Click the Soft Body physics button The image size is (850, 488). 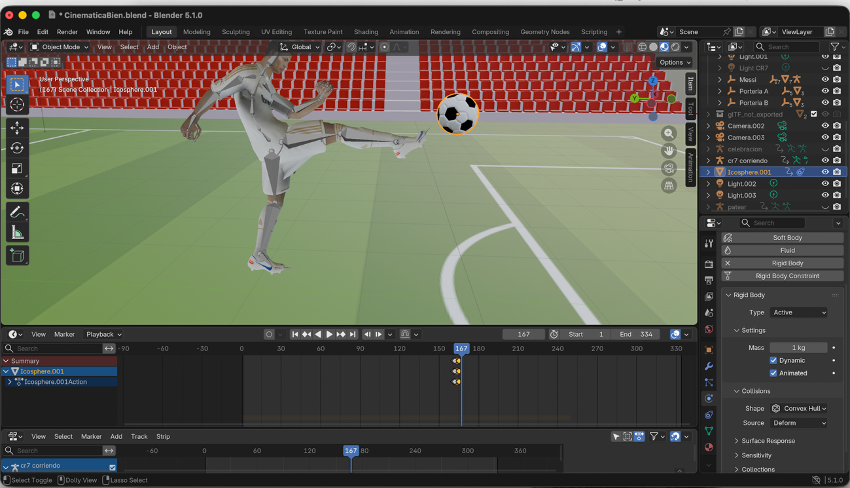click(x=787, y=238)
